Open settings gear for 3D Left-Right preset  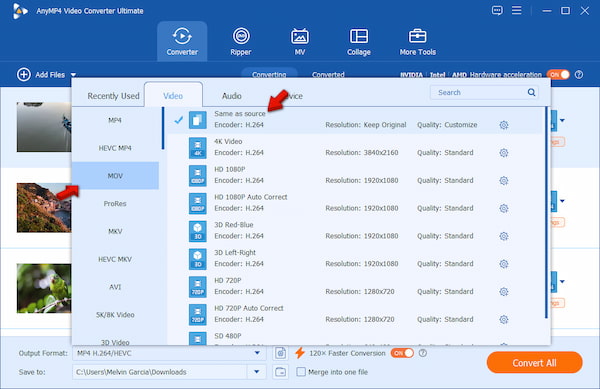pos(504,264)
